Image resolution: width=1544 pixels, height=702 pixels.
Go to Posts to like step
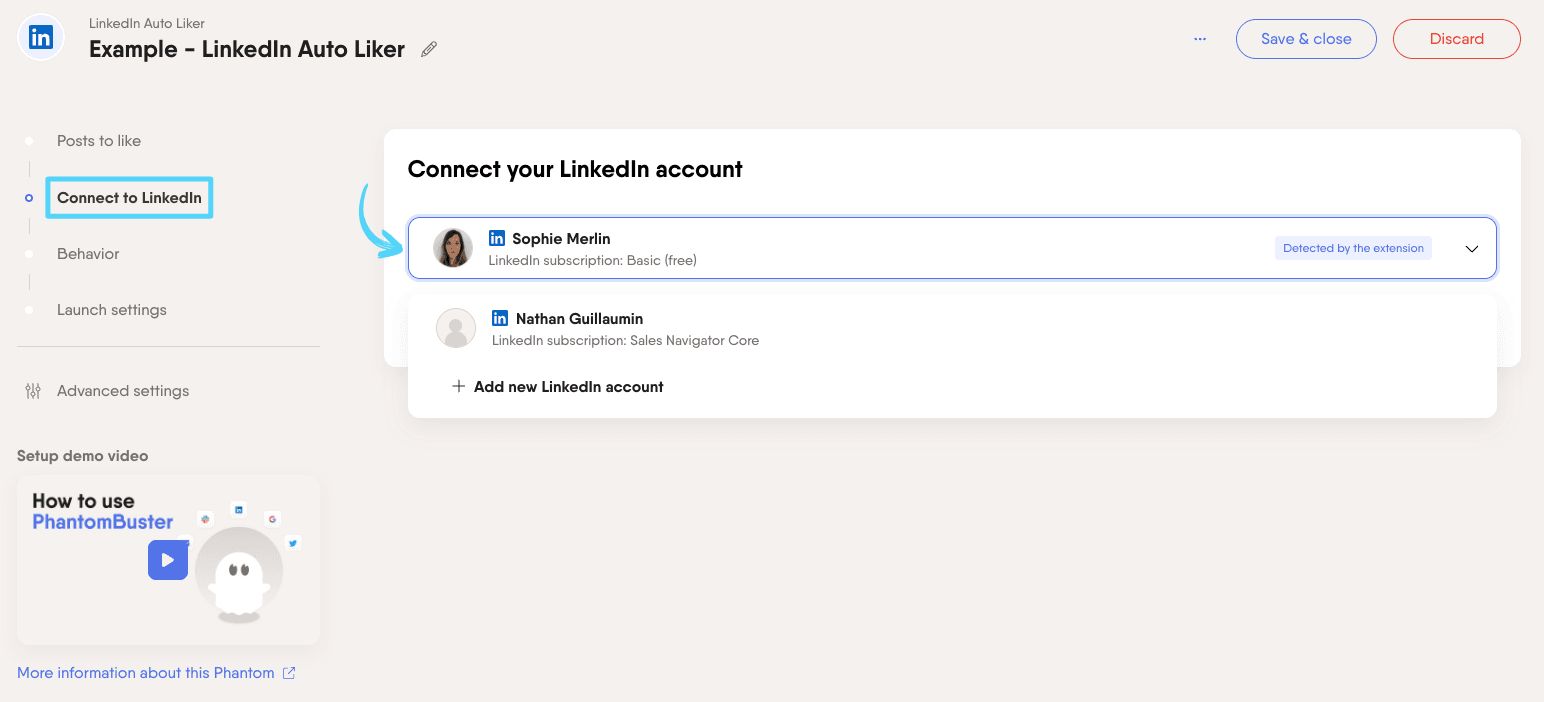tap(99, 141)
